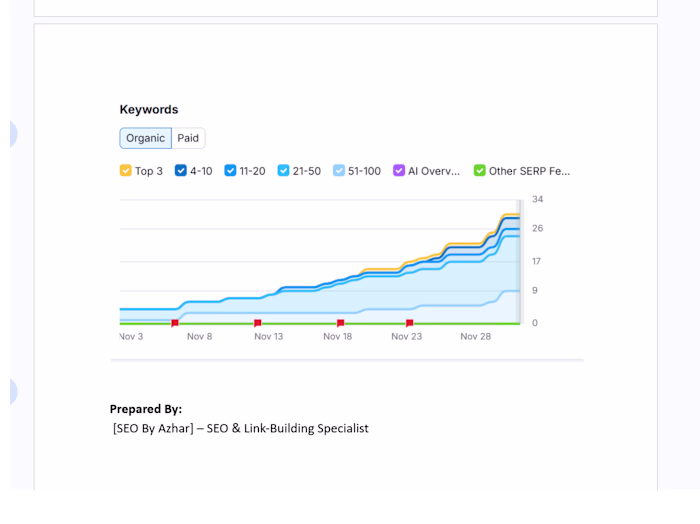
Task: Open the red flag note near Nov 13
Action: point(258,323)
